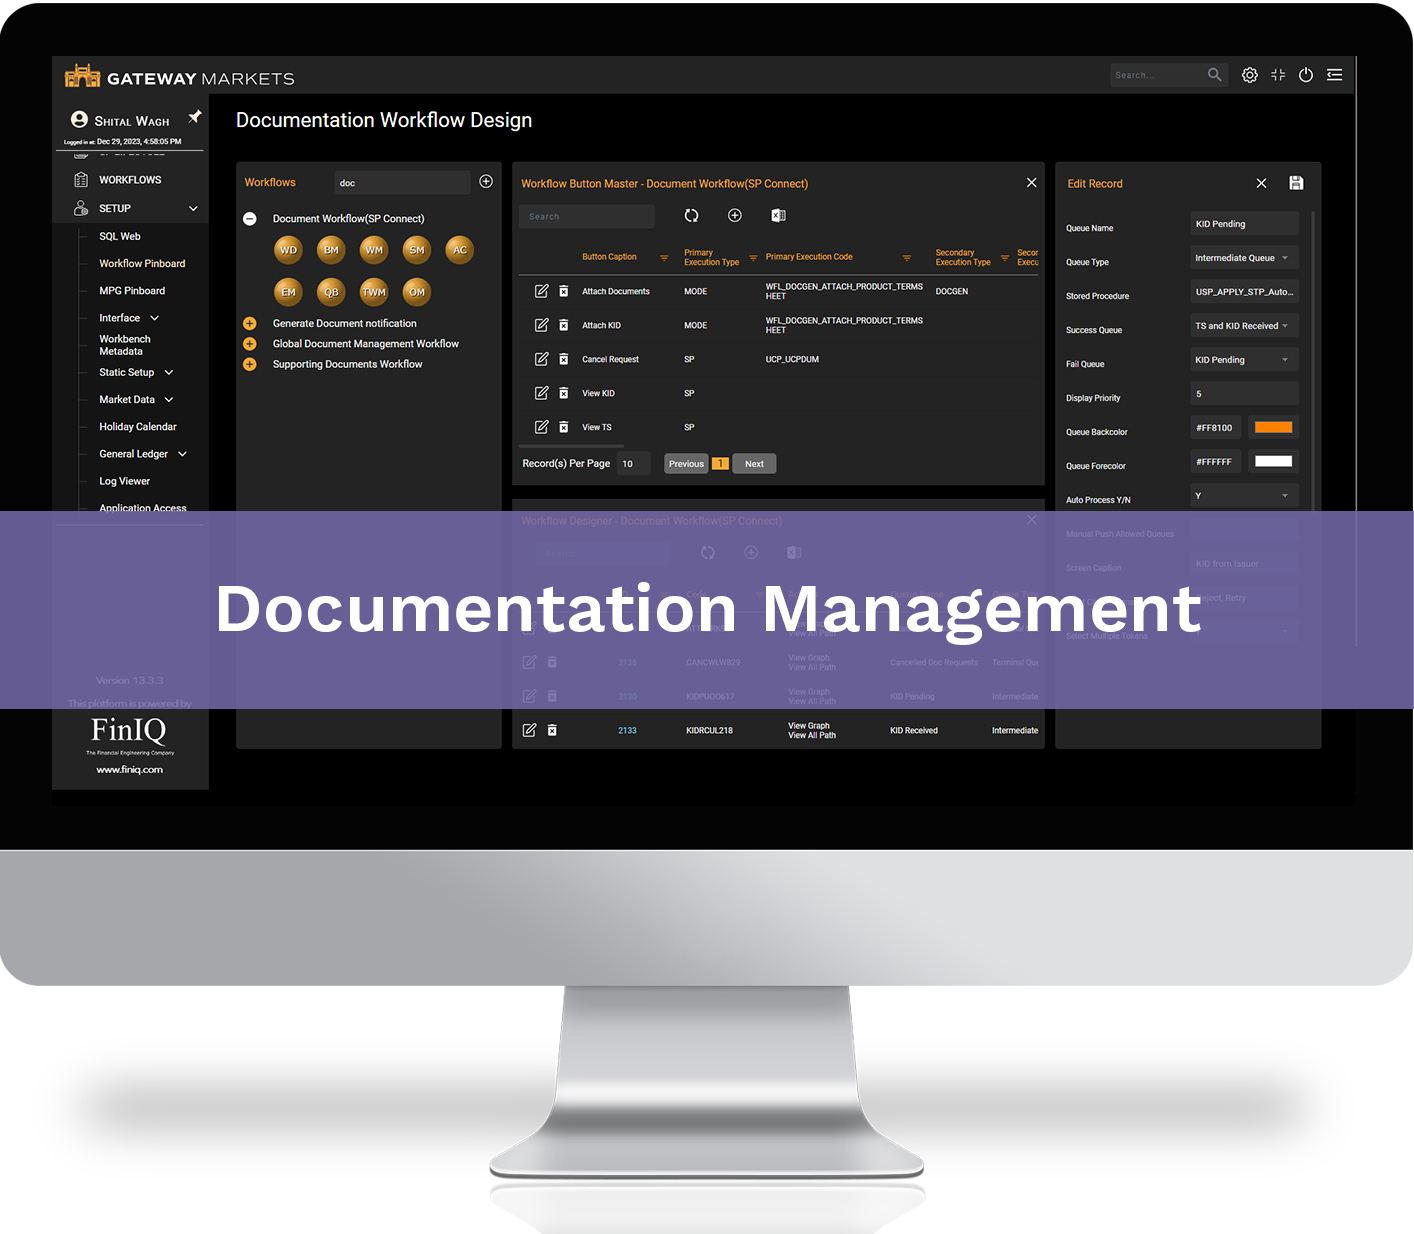This screenshot has width=1414, height=1234.
Task: Open the Fail Queue dropdown
Action: [1244, 360]
